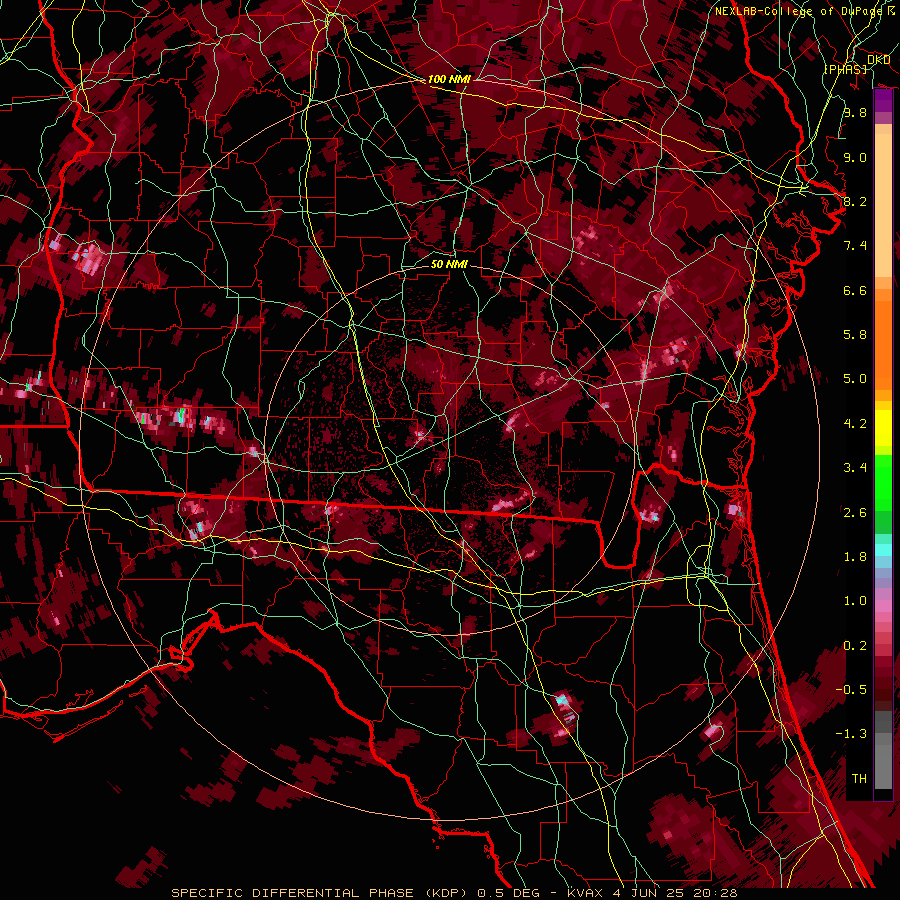The width and height of the screenshot is (900, 900).
Task: Click the 4.2 scale value
Action: [855, 424]
